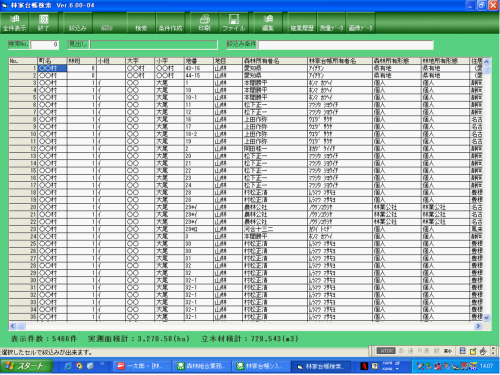Open the 編集 edit toolbar icon
500x375 pixels.
[268, 23]
